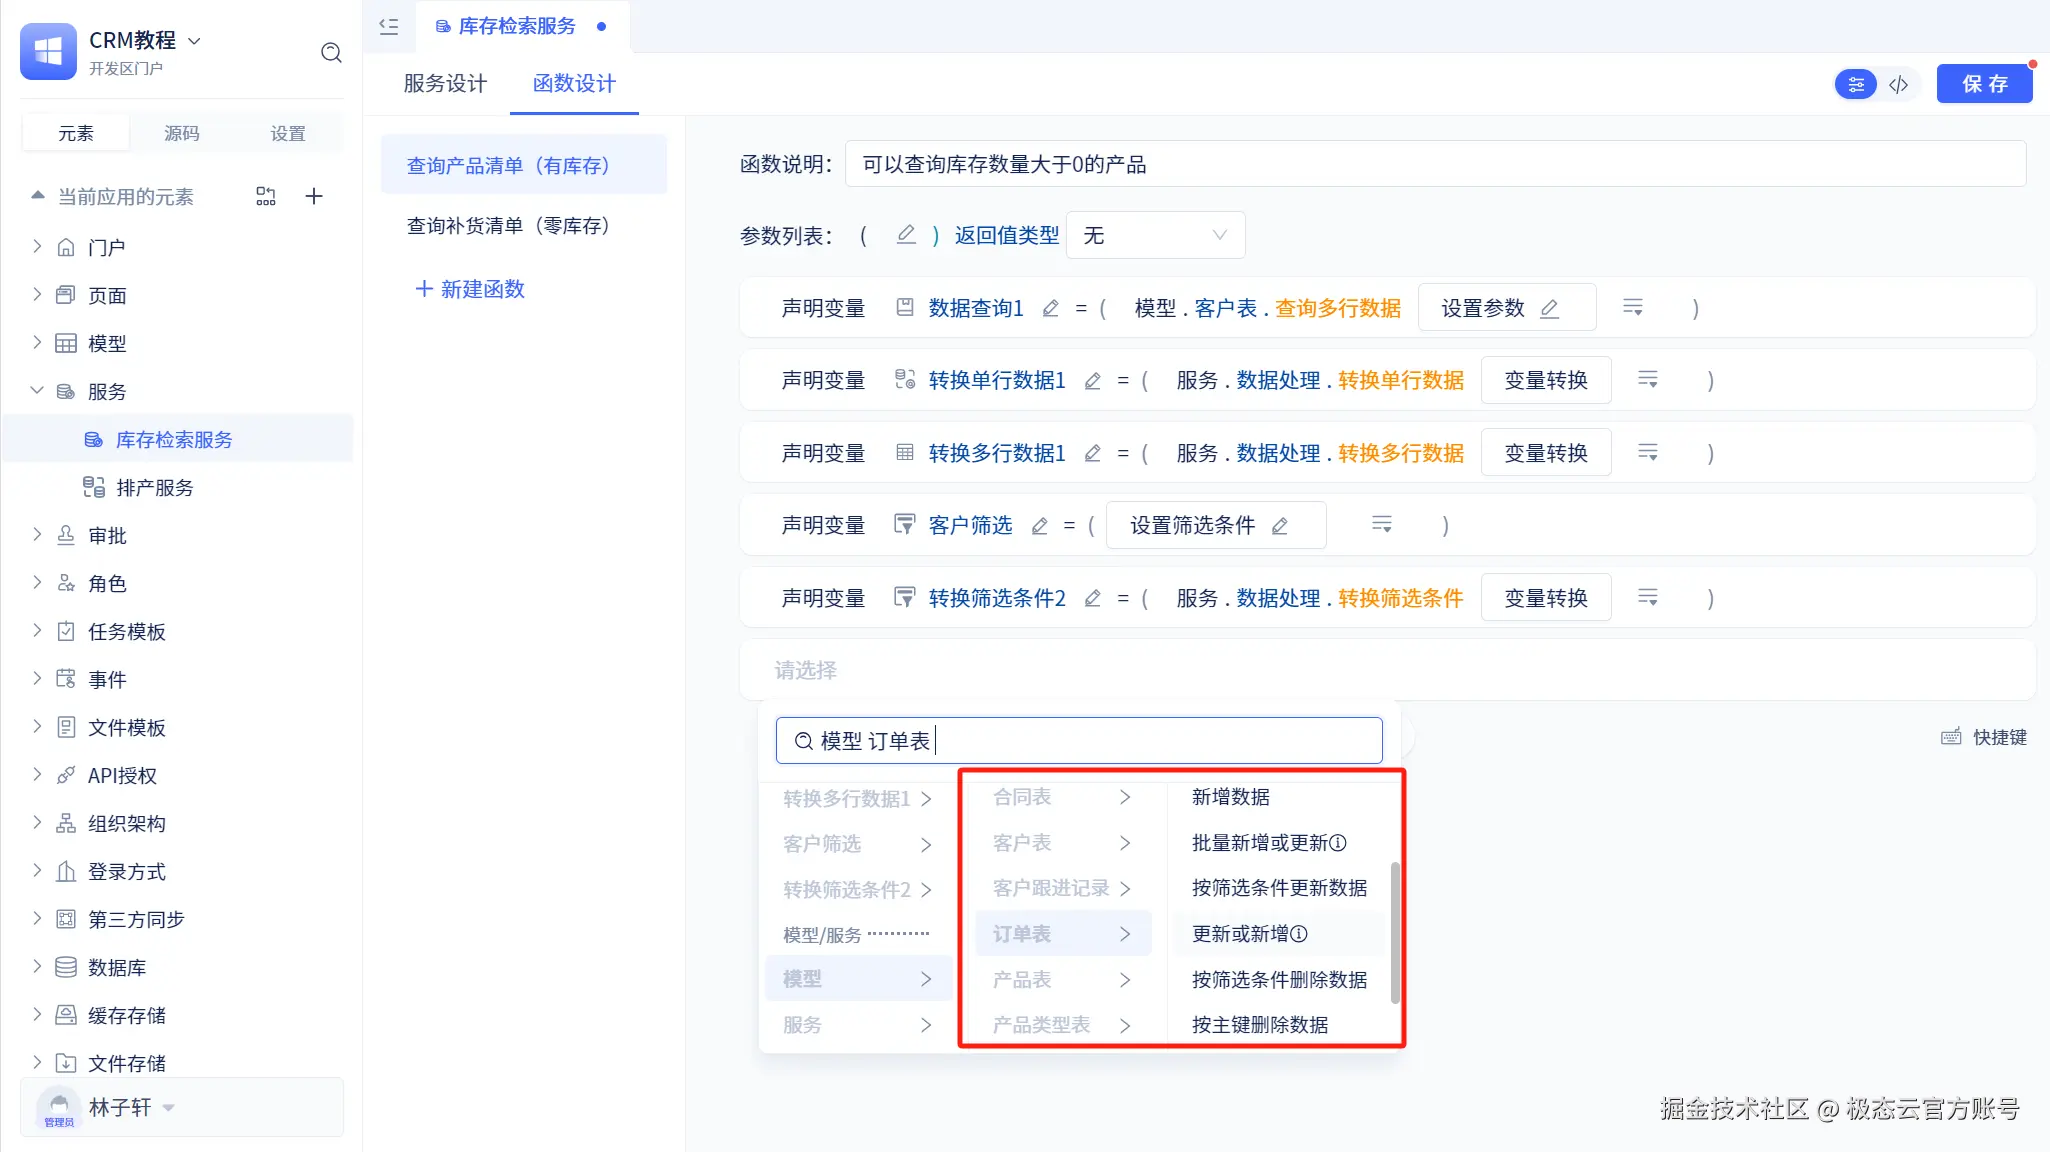
Task: Switch to visual design mode toggle
Action: point(1856,84)
